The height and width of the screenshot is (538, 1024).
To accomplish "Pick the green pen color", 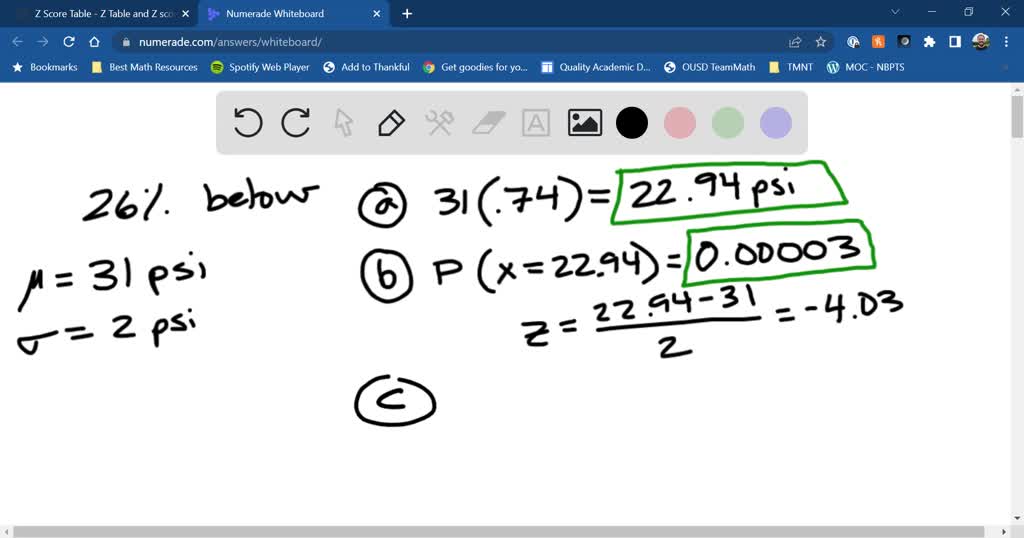I will coord(728,123).
